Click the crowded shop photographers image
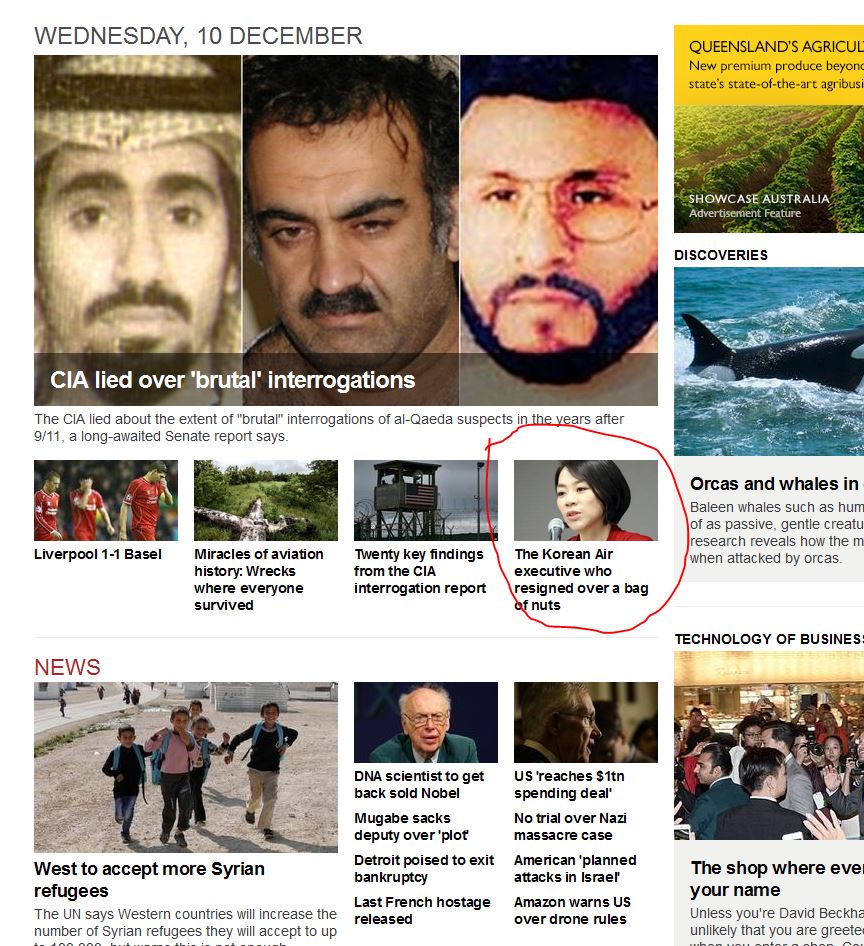The width and height of the screenshot is (864, 946). (x=769, y=746)
